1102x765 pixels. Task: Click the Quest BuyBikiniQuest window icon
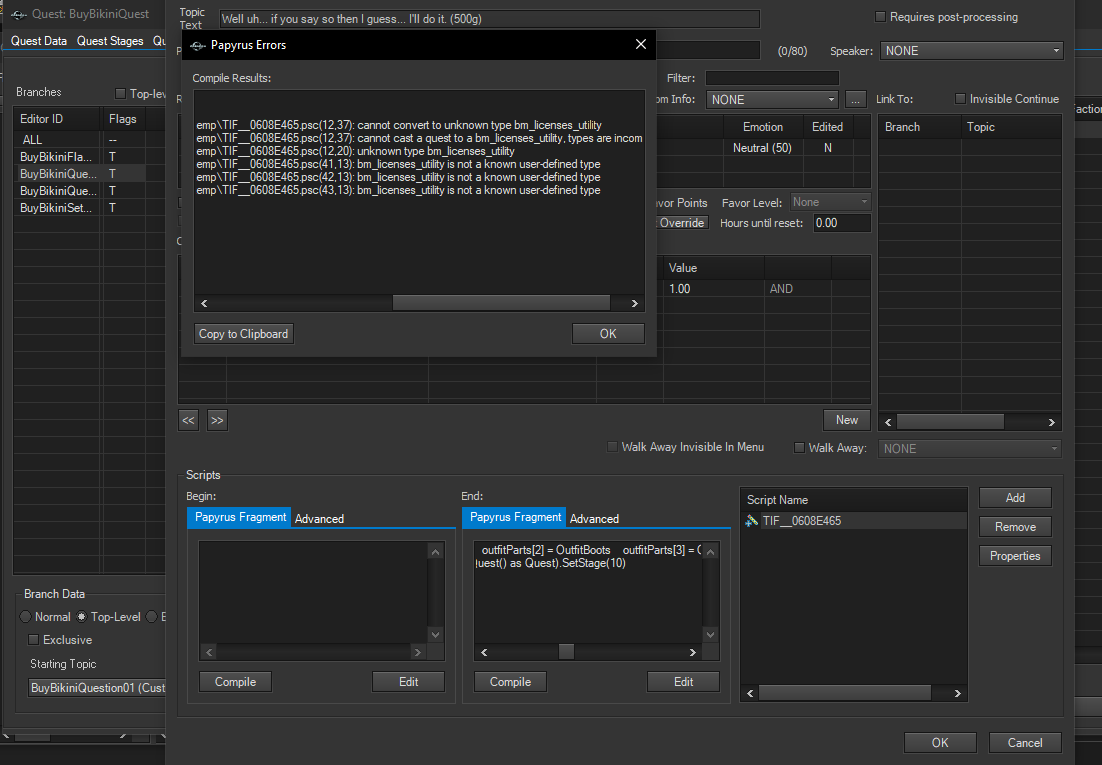(19, 14)
